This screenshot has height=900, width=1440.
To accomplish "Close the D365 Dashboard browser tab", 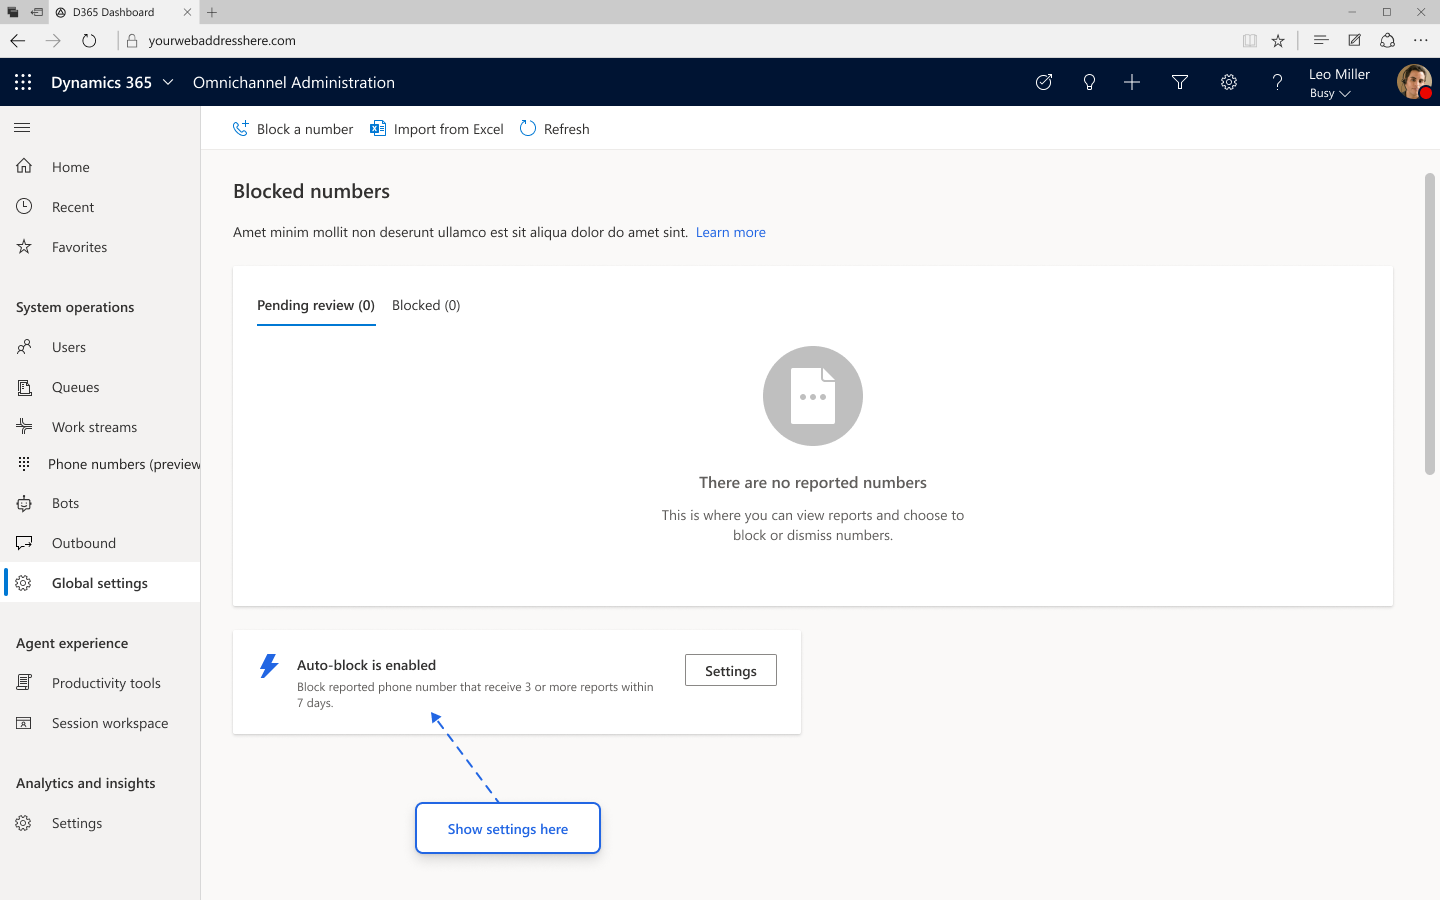I will (187, 12).
